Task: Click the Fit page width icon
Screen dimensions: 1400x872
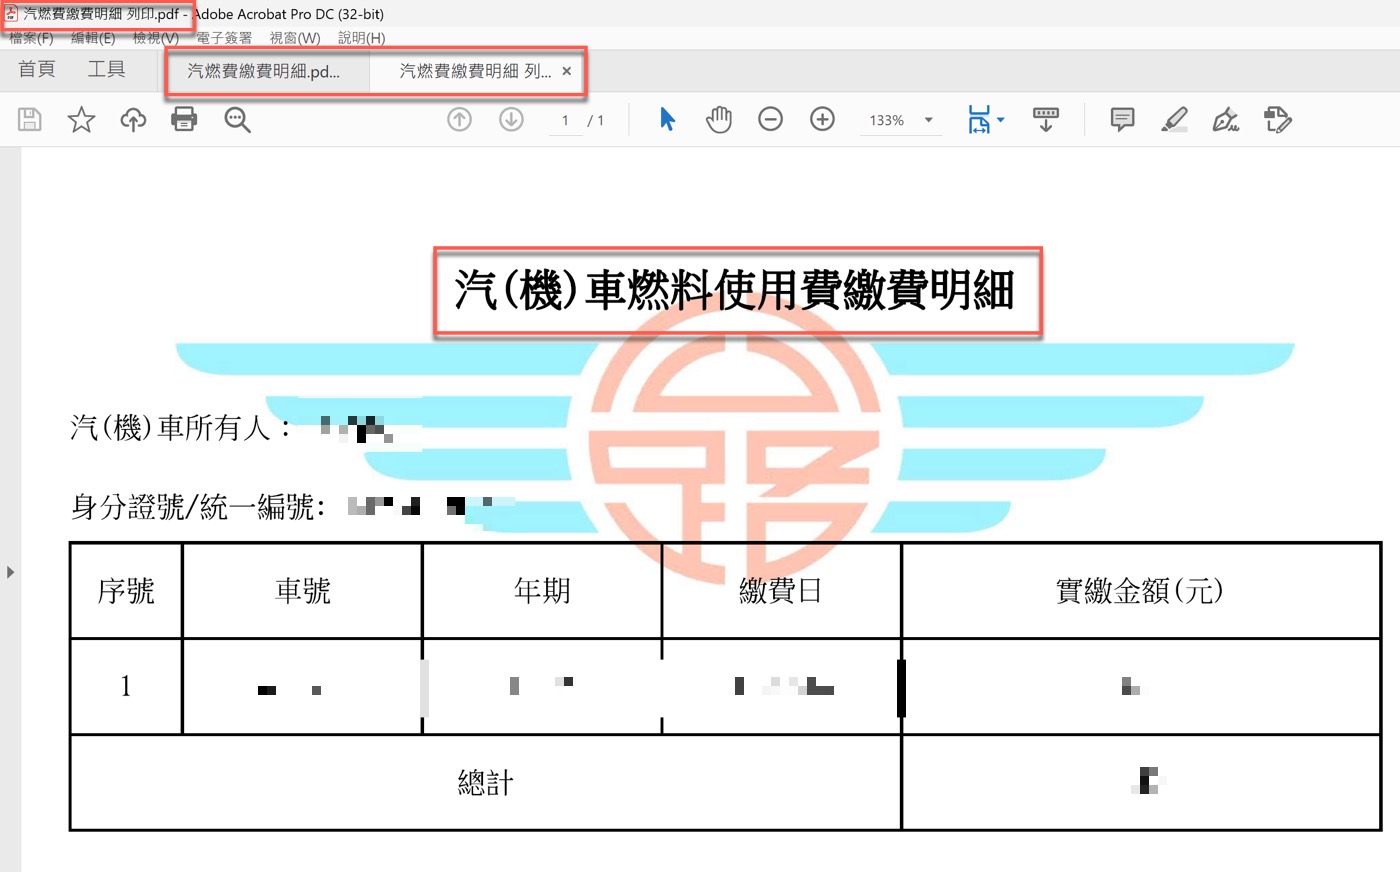Action: coord(979,120)
